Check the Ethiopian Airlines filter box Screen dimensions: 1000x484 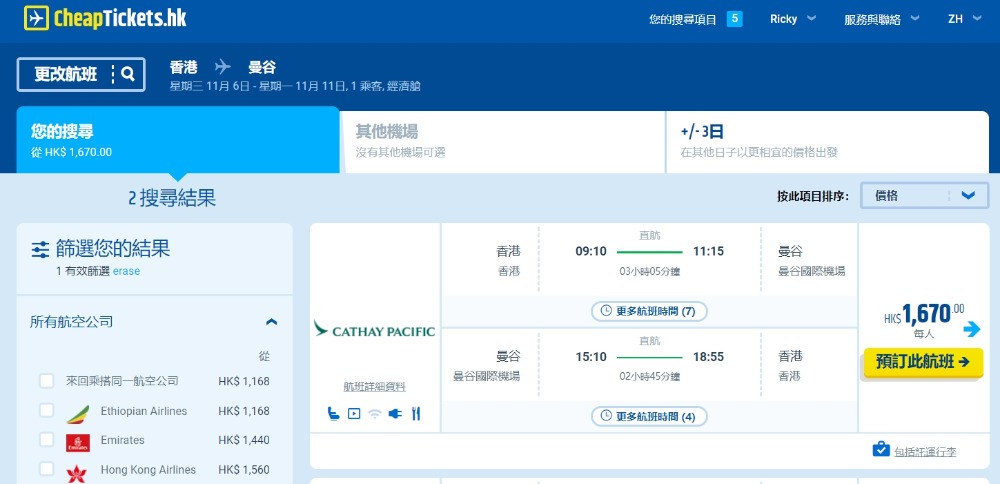tap(47, 411)
